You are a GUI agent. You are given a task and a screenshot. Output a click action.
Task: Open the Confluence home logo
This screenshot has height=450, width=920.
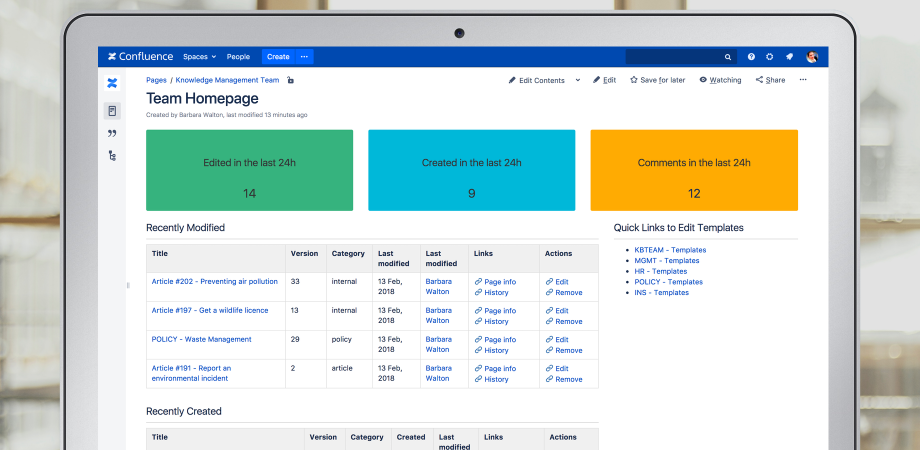click(x=140, y=57)
